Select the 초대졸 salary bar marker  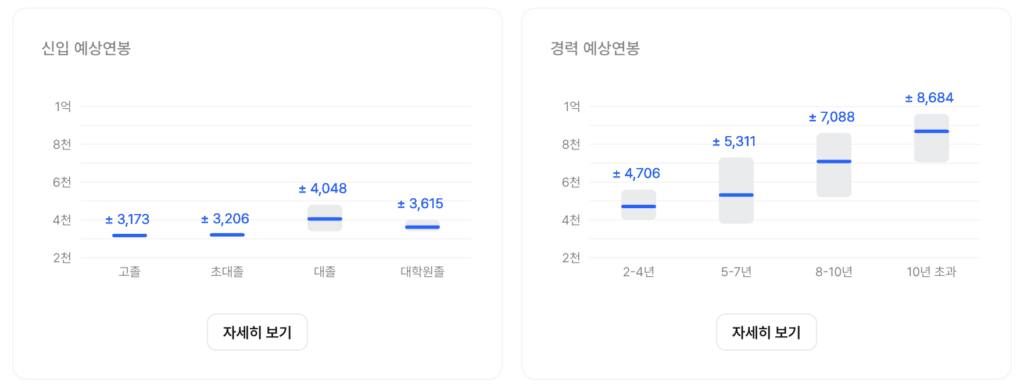click(x=227, y=235)
